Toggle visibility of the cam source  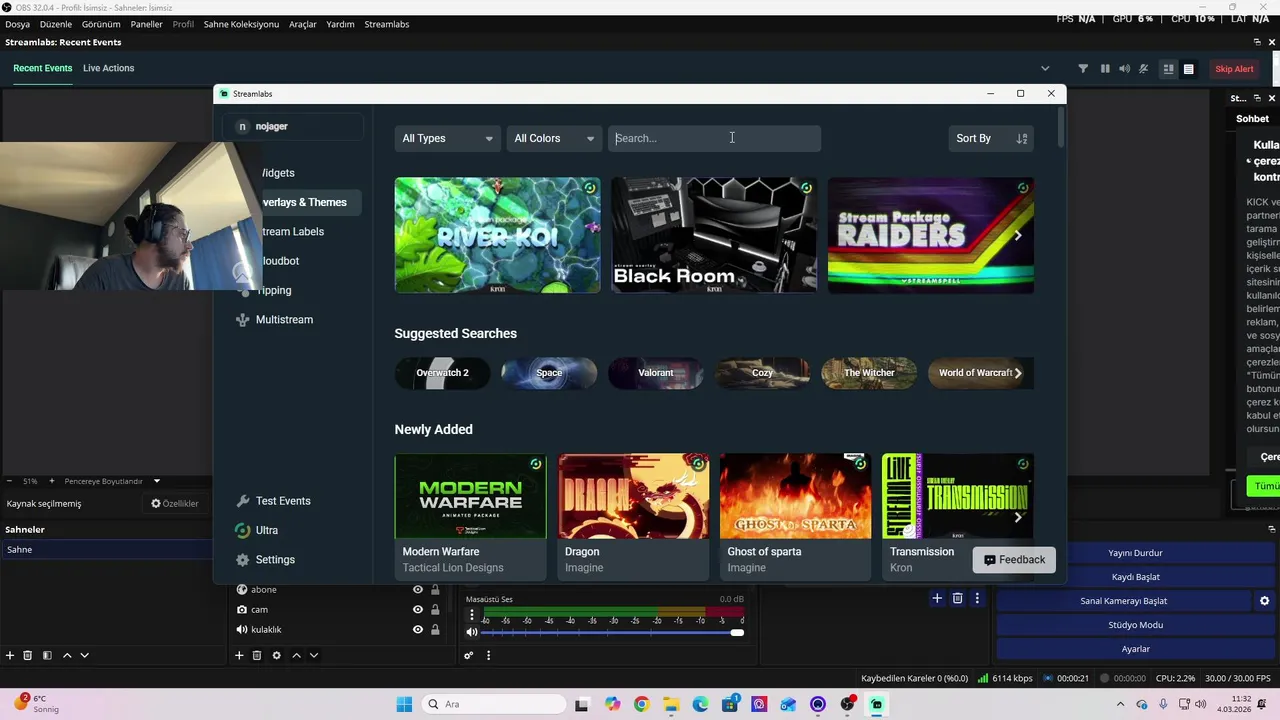(418, 610)
